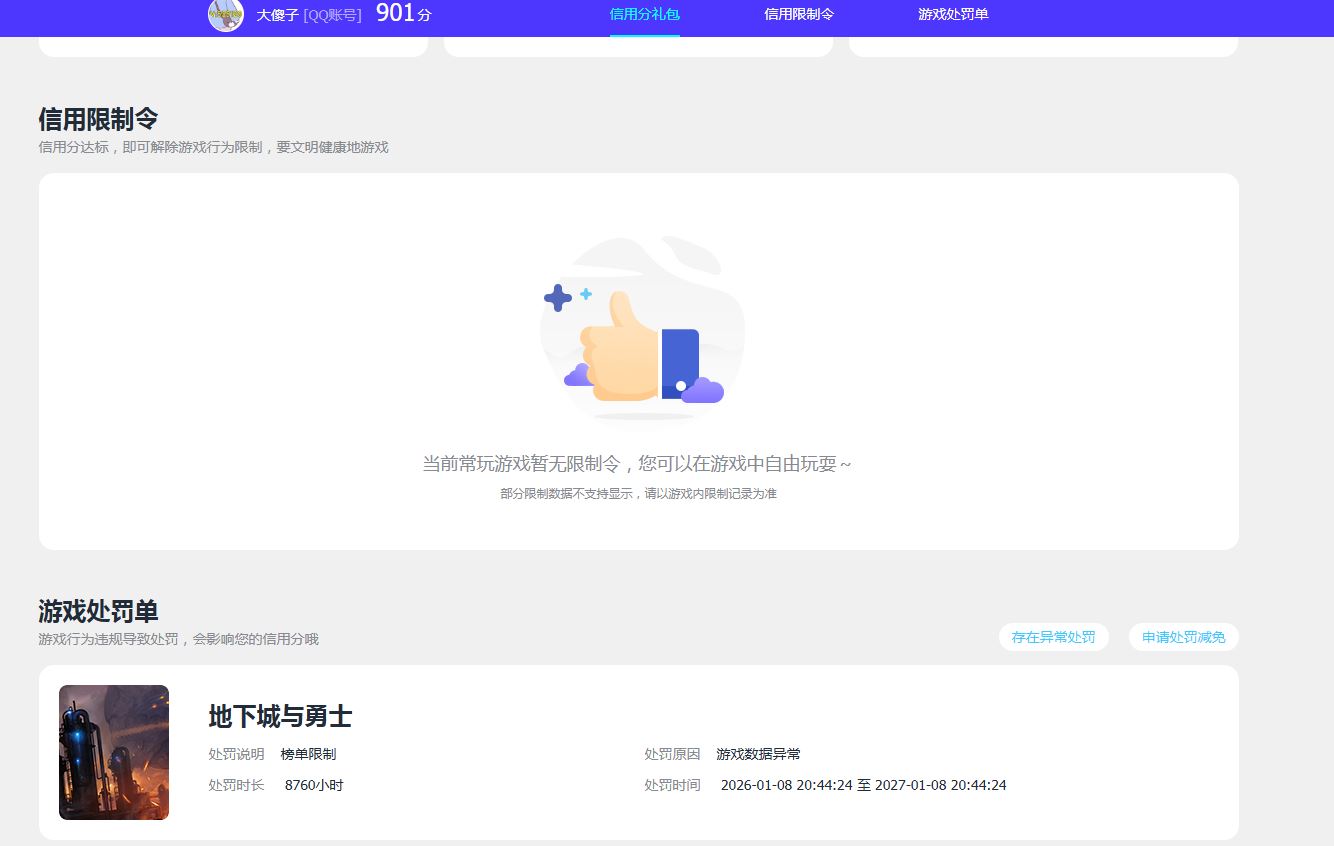The width and height of the screenshot is (1334, 846).
Task: Select the username 大傻子
Action: 277,15
